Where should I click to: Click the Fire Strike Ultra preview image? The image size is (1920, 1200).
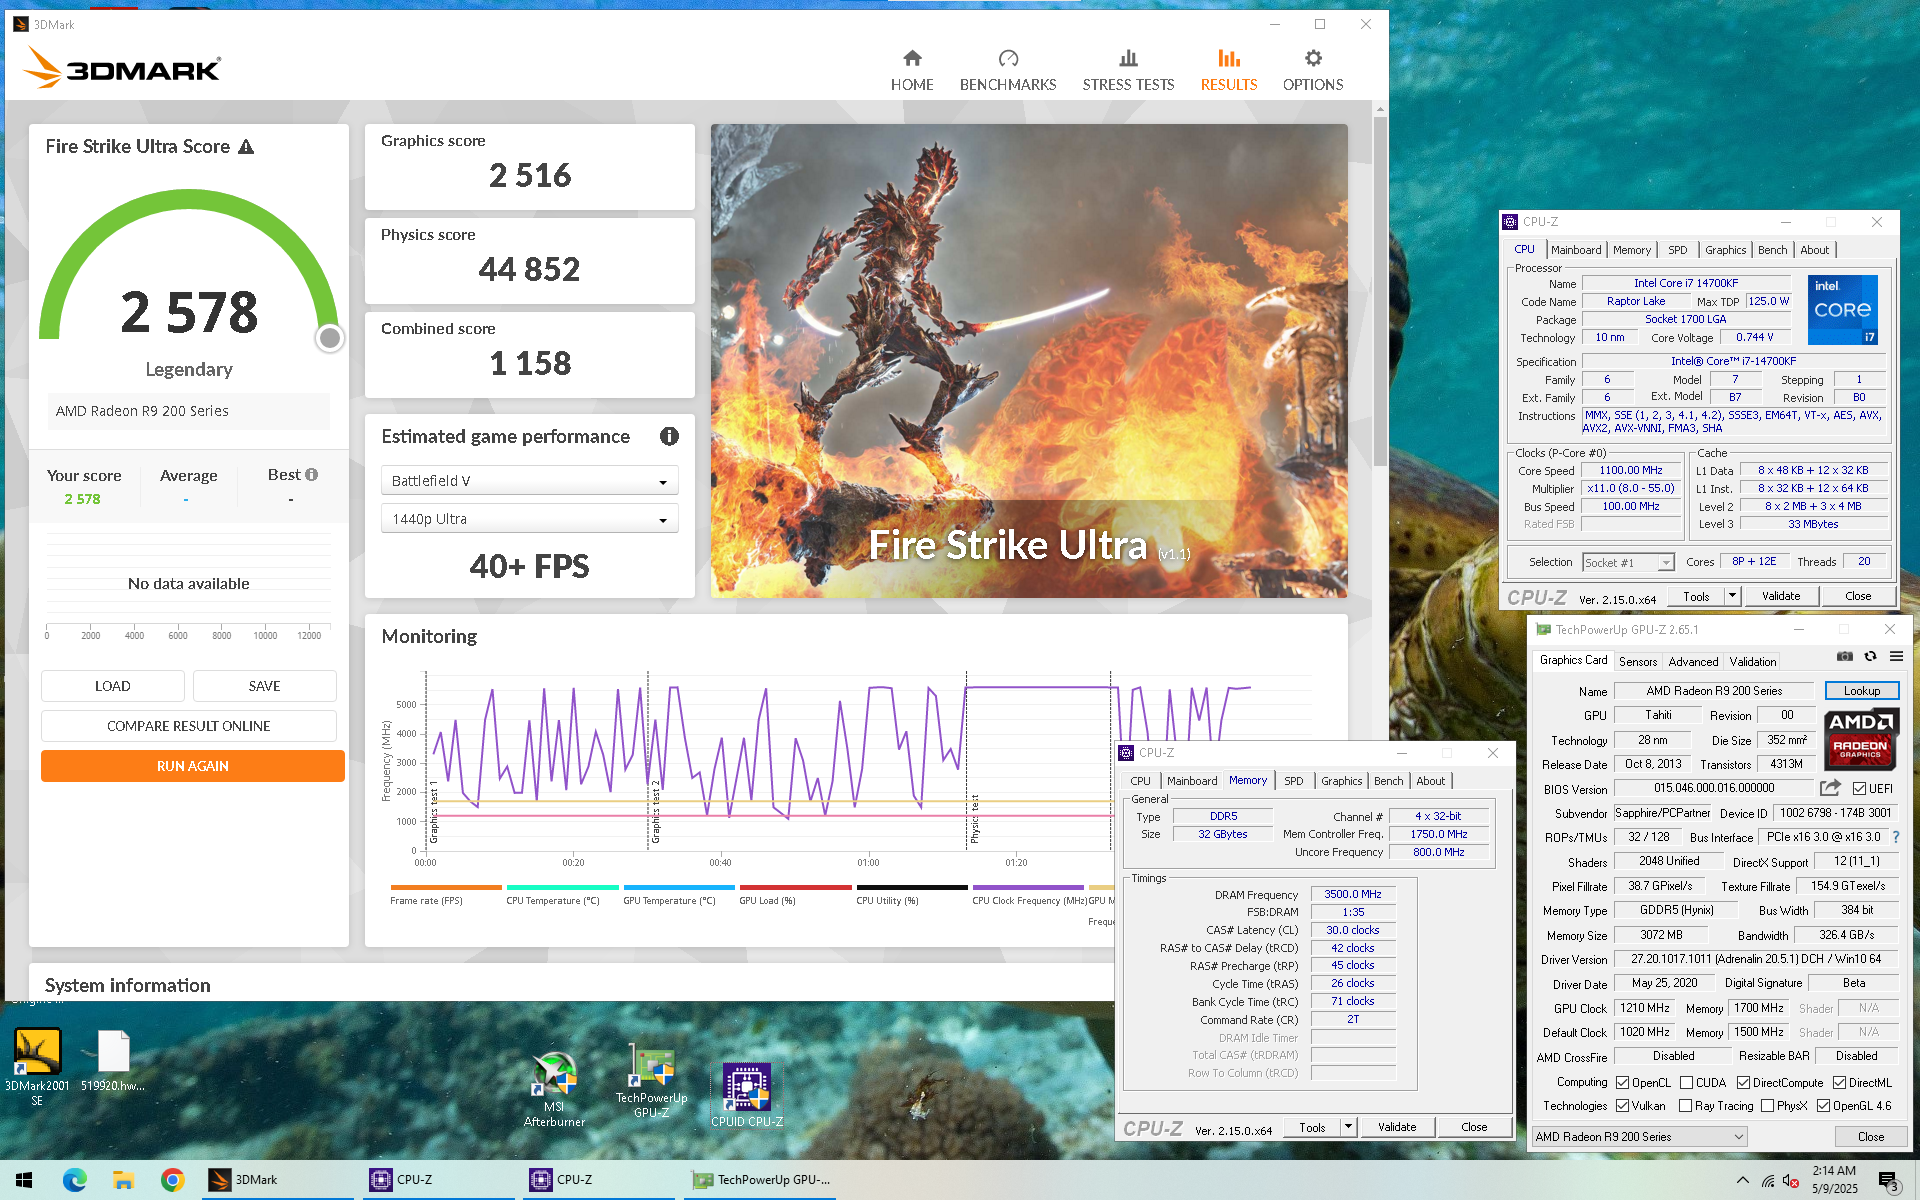point(1029,361)
